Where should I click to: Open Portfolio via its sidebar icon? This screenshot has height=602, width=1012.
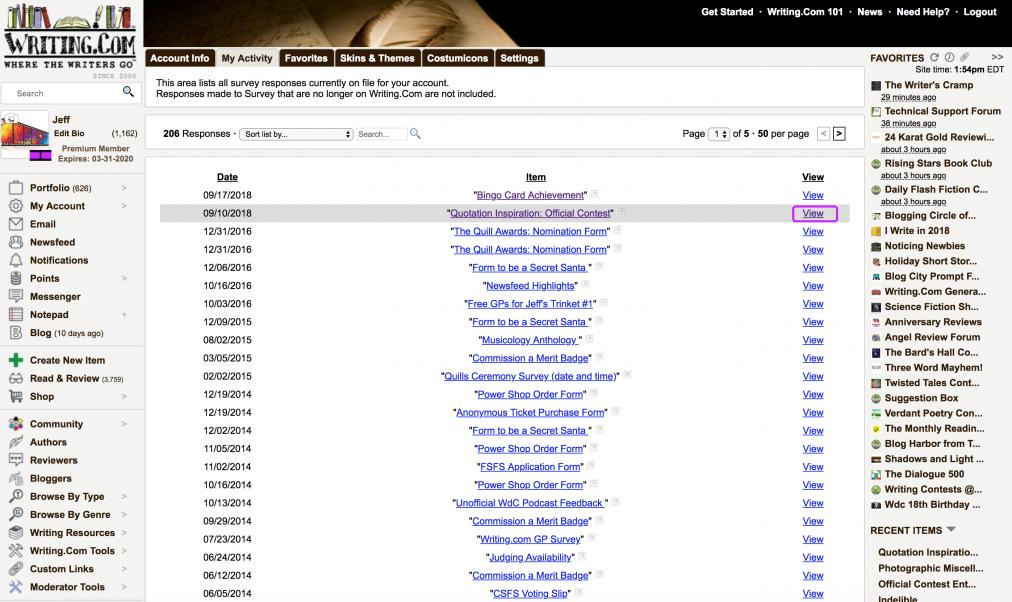[16, 188]
